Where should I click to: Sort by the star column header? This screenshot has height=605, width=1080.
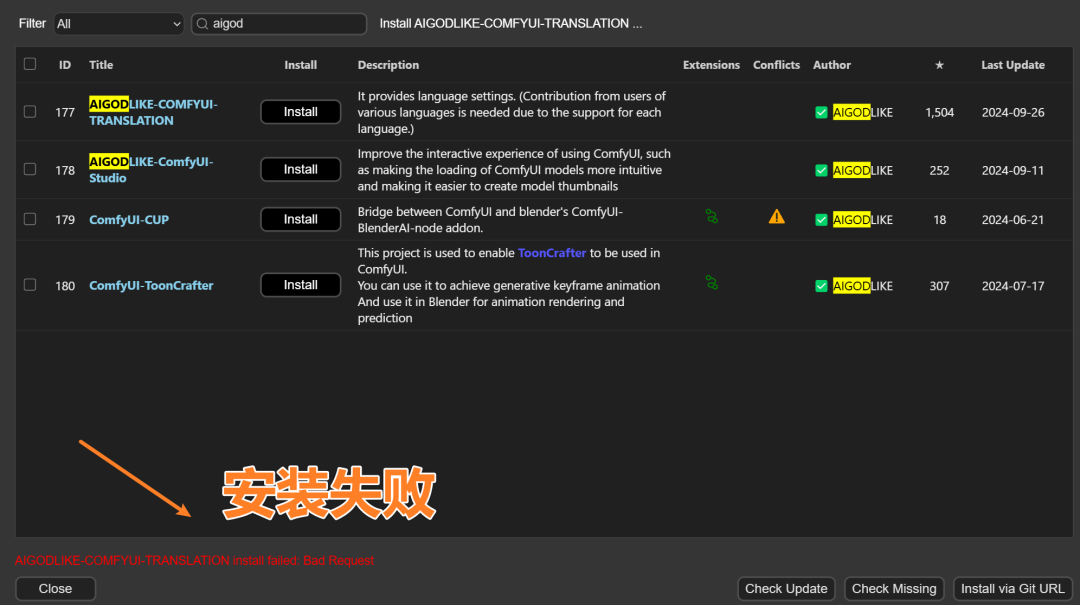pyautogui.click(x=939, y=65)
